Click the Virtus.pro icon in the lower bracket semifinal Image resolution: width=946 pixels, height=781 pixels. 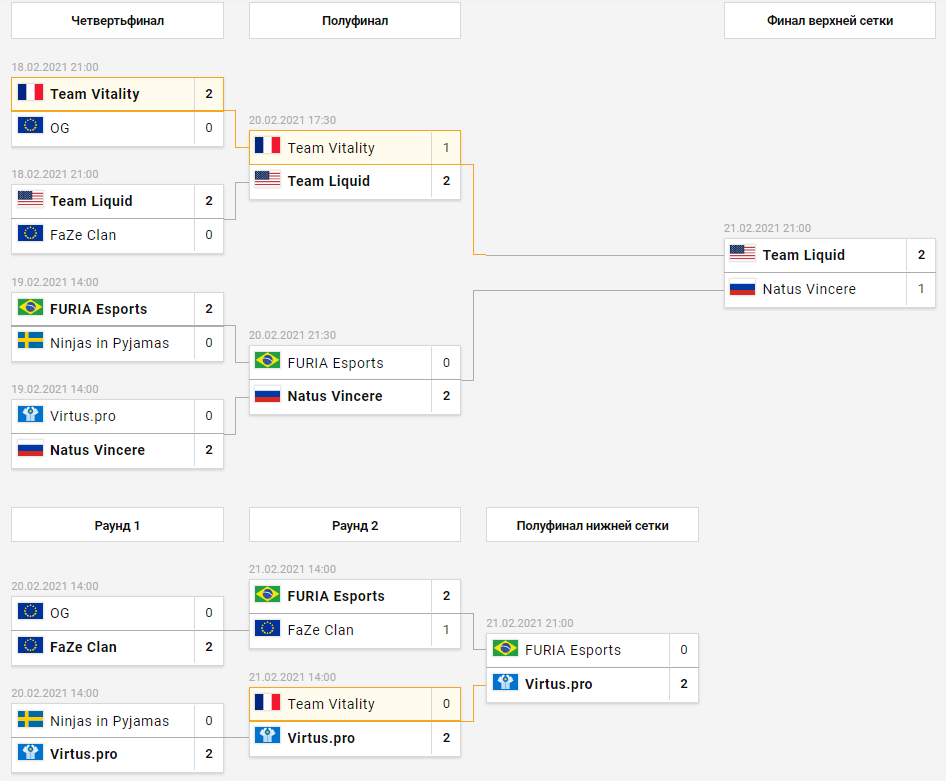505,682
